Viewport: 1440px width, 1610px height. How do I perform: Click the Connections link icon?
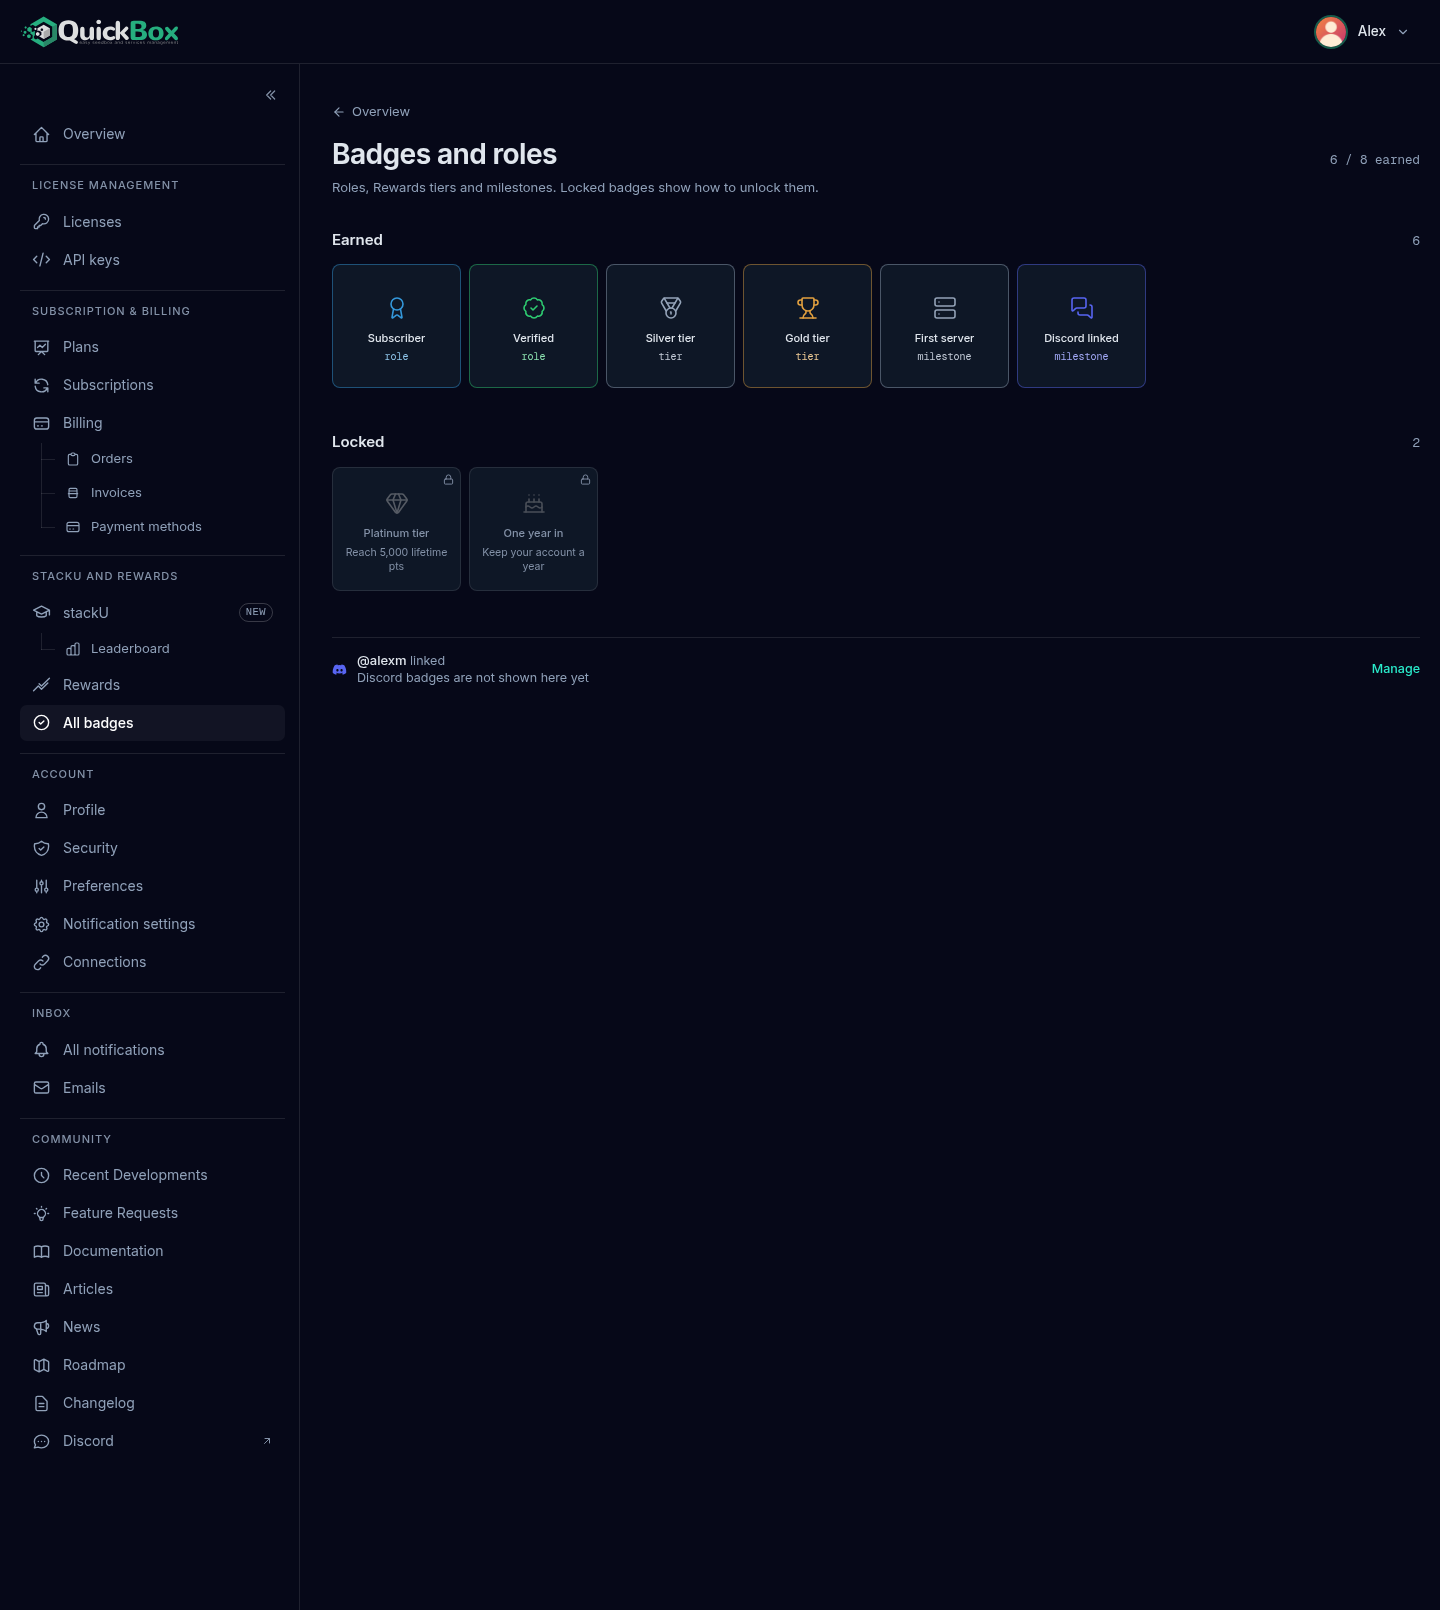point(42,962)
